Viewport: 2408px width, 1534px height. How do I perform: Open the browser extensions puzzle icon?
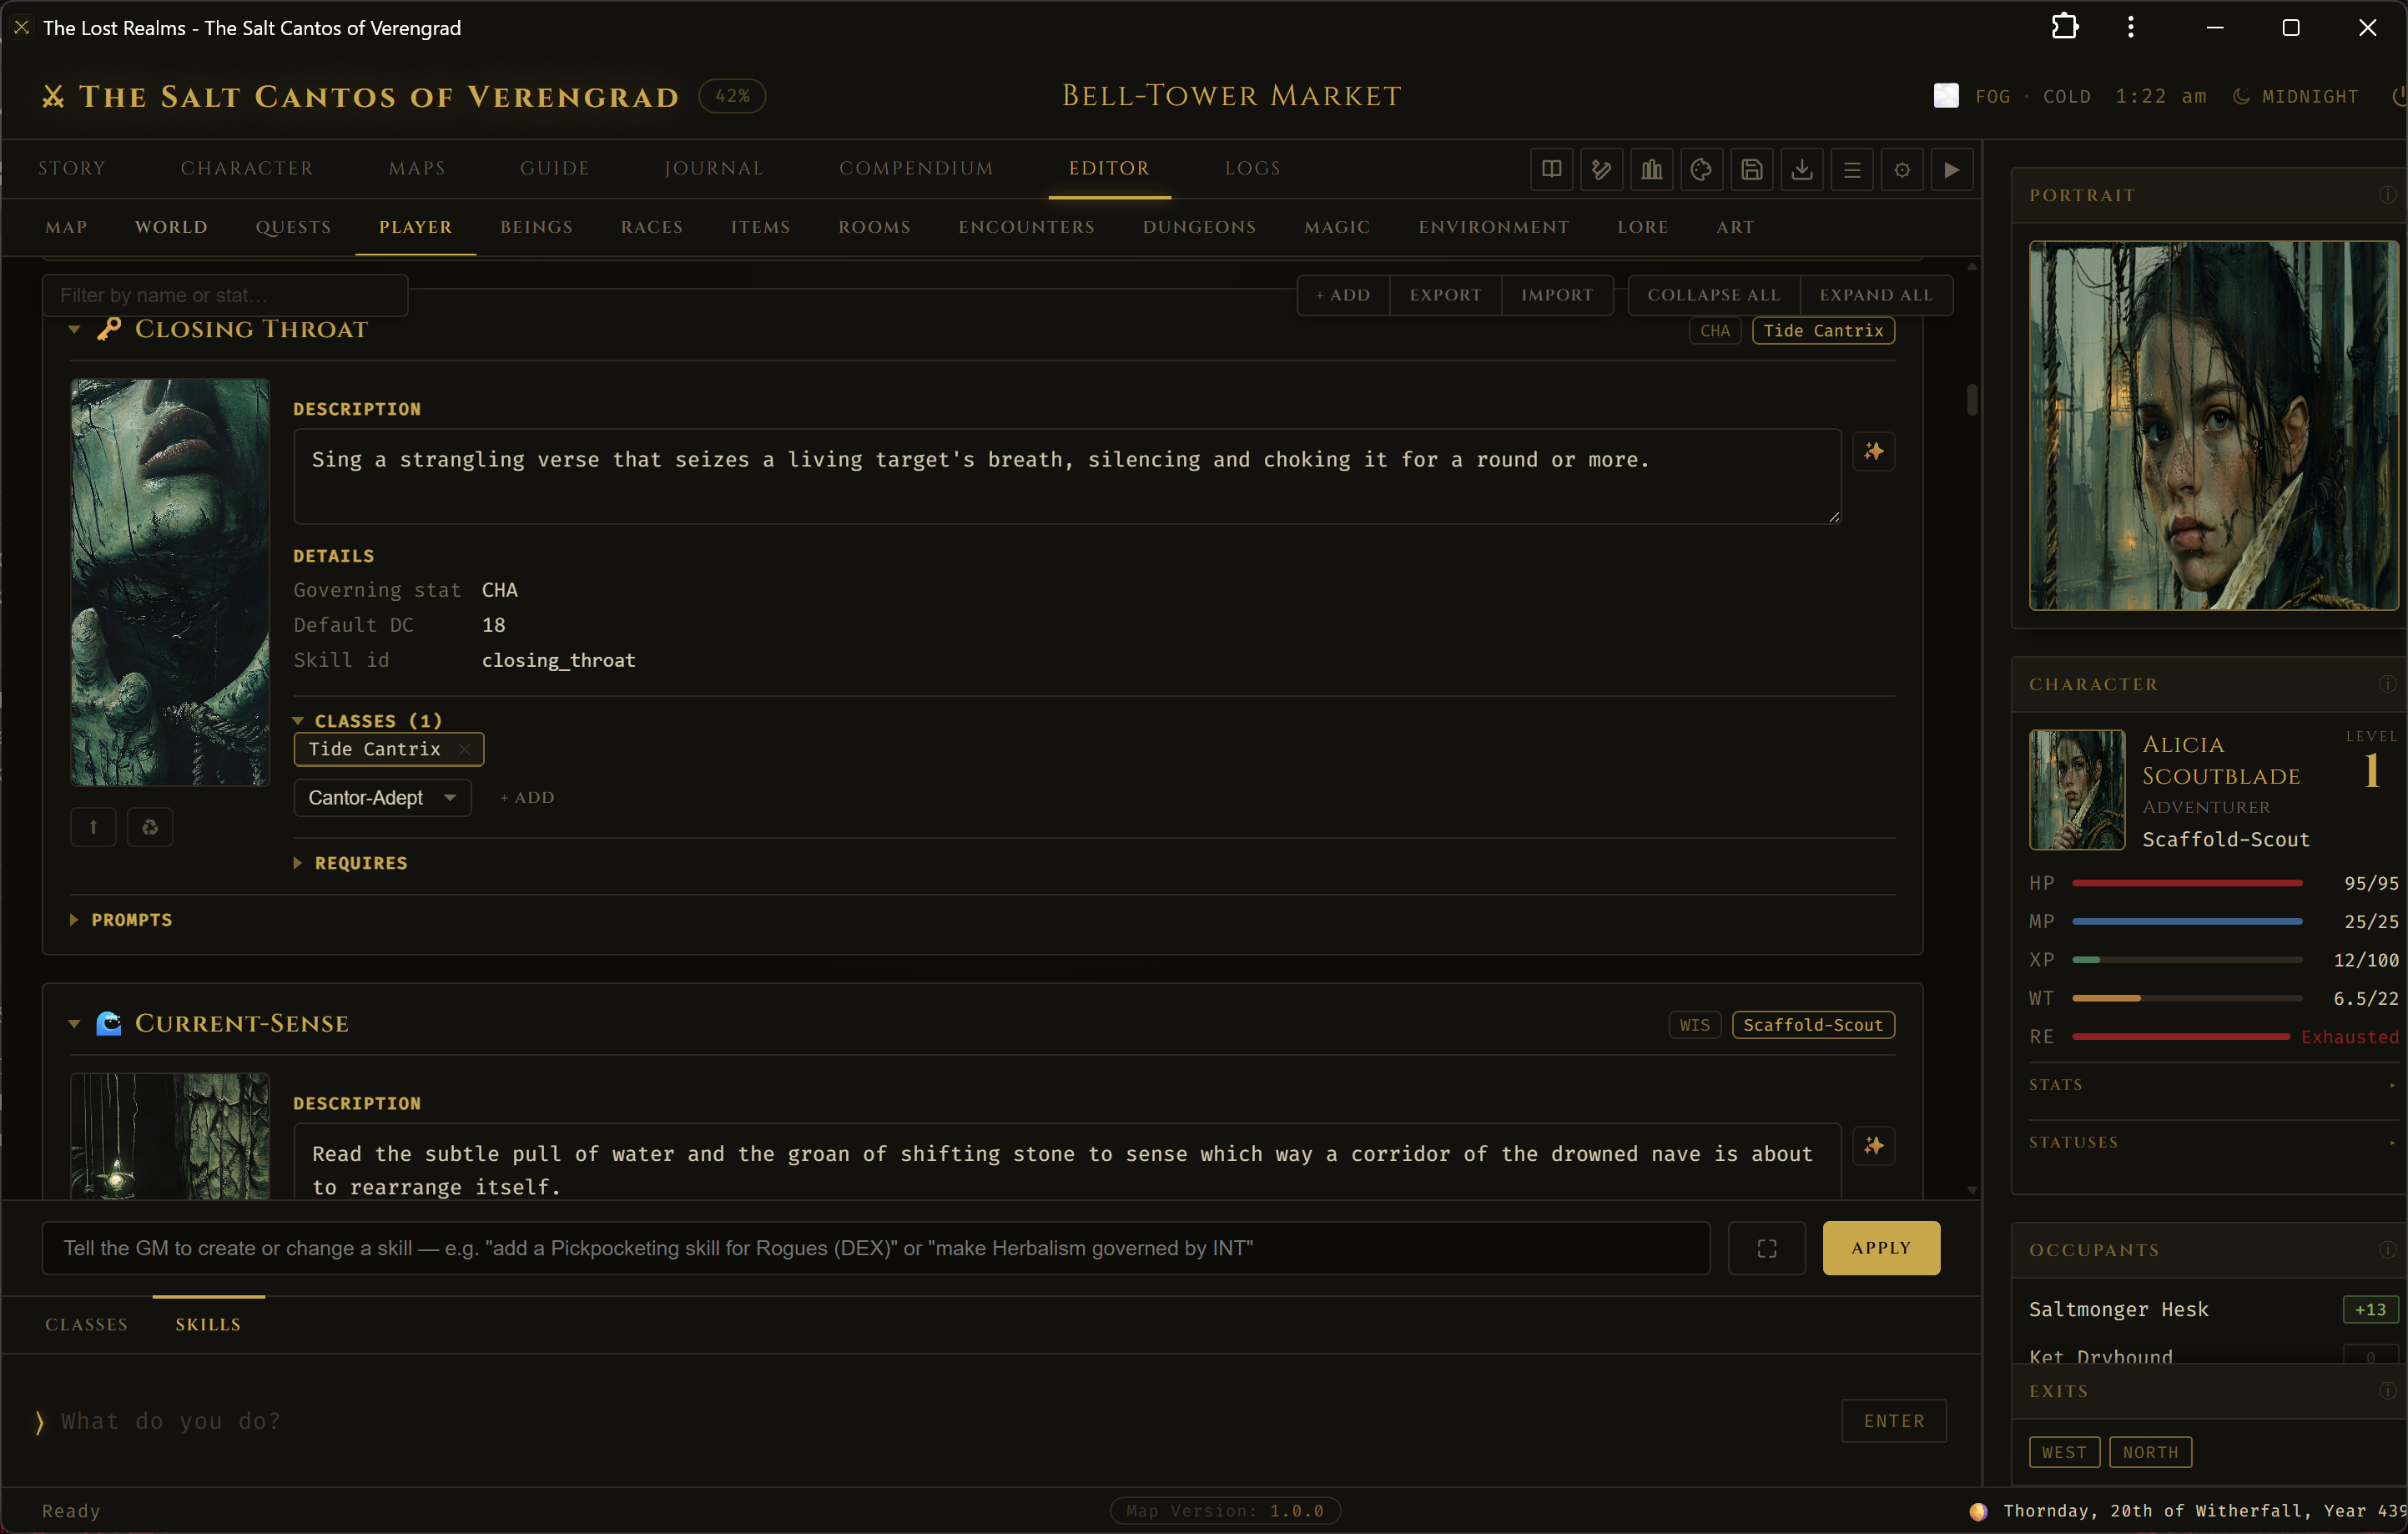(2065, 27)
